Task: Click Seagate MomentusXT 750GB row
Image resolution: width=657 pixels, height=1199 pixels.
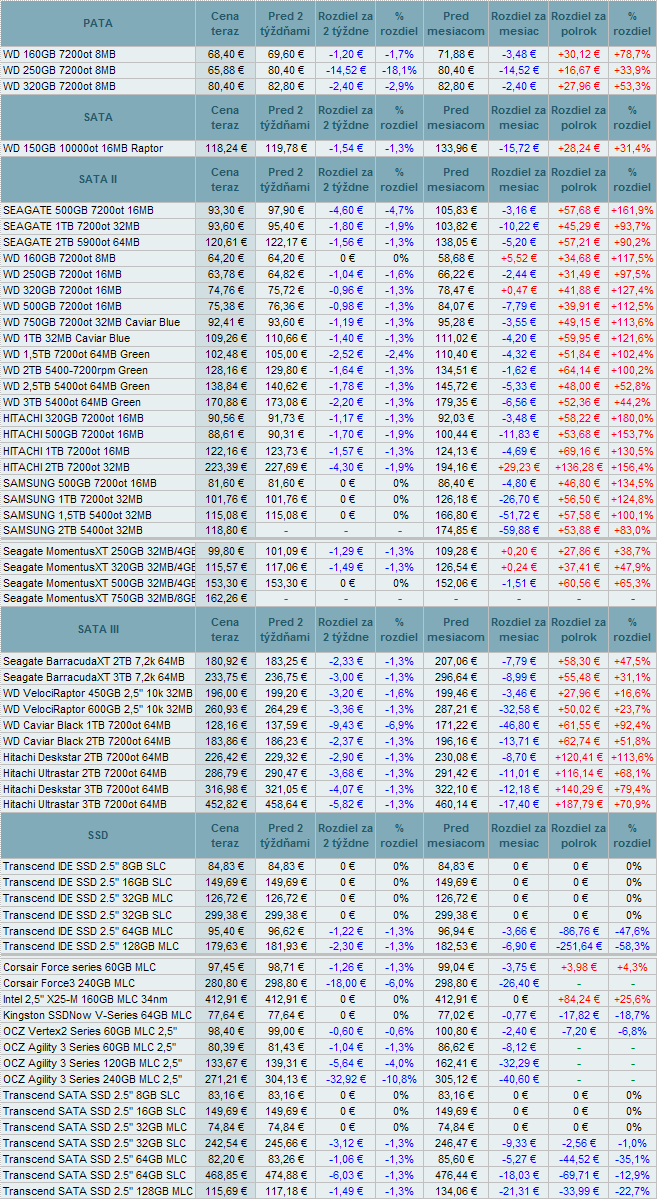Action: coord(328,600)
